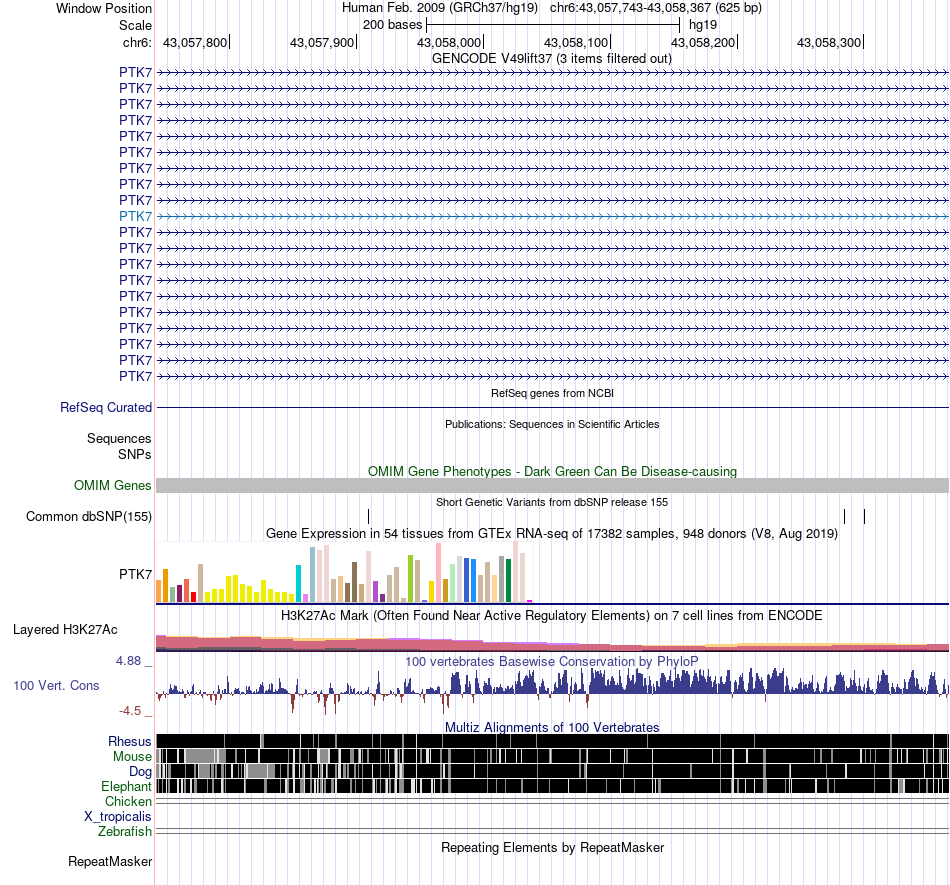
Task: Open the GTEx Gene Expression track title
Action: (551, 534)
